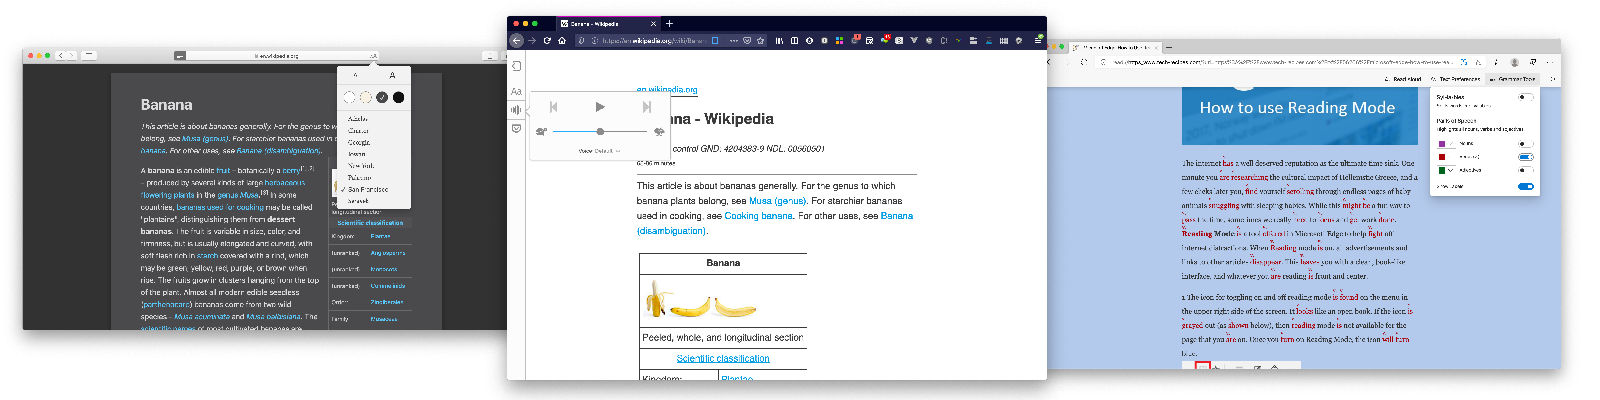Image resolution: width=1600 pixels, height=400 pixels.
Task: Close Firefox reader view with the sidebar icon
Action: pyautogui.click(x=516, y=66)
